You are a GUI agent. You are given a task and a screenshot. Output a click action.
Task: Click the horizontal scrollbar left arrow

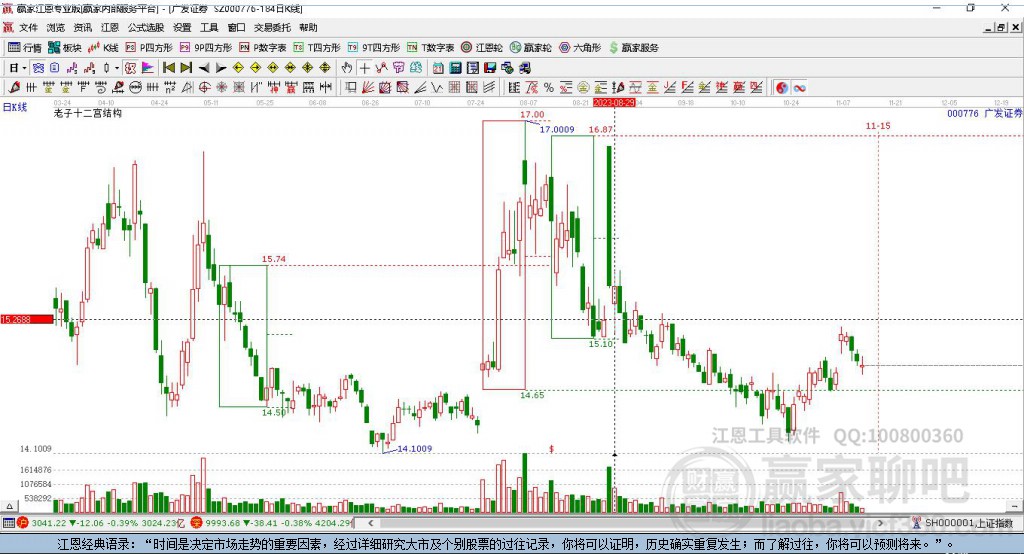pyautogui.click(x=370, y=523)
